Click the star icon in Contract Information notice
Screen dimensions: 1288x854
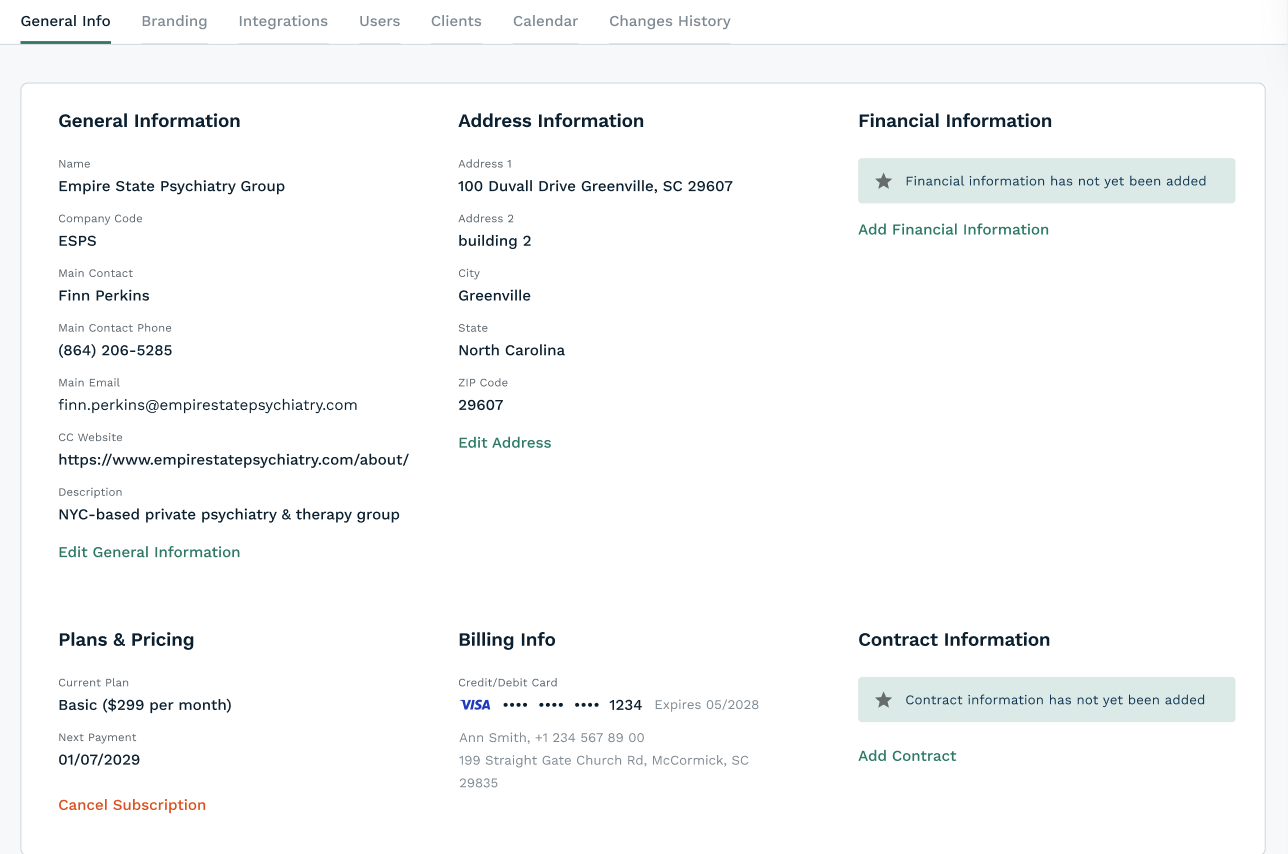pos(883,700)
